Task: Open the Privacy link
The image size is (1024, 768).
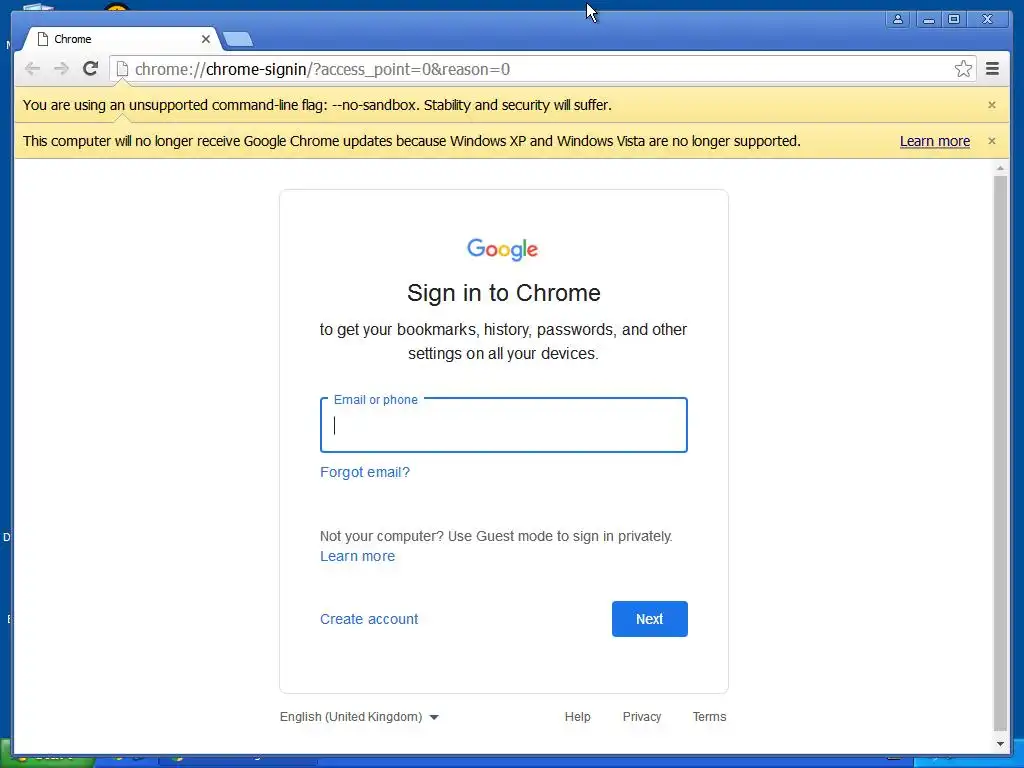Action: pos(642,716)
